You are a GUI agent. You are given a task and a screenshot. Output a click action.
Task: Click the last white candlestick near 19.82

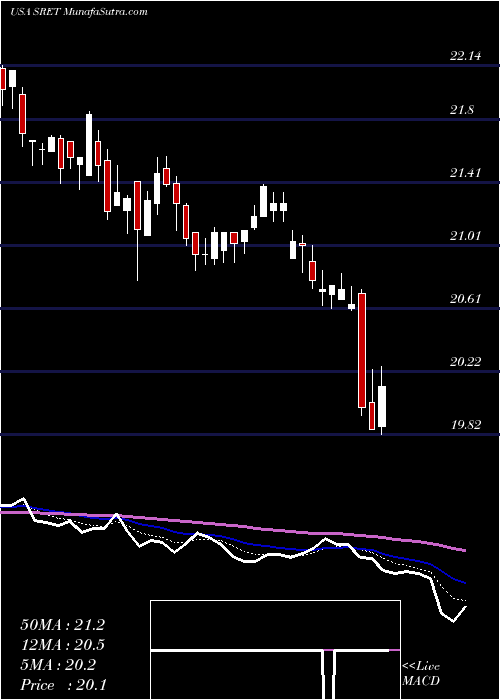tap(382, 406)
